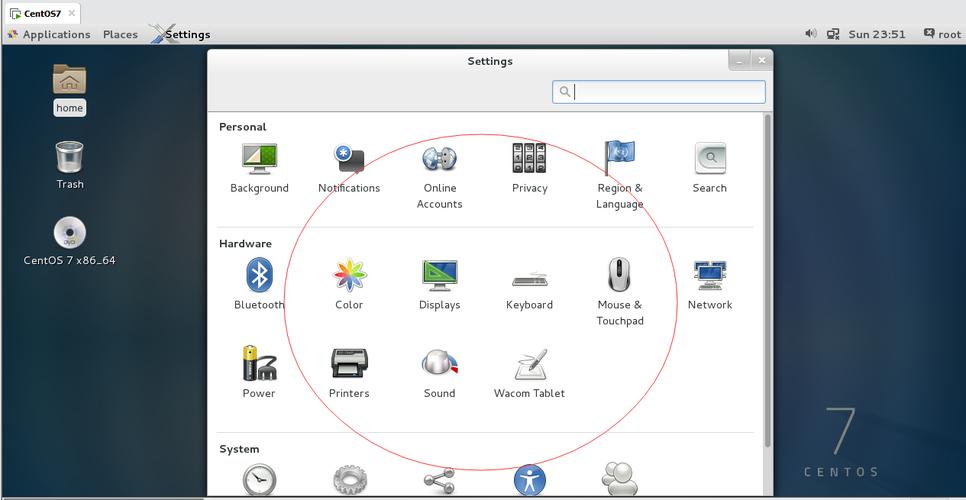The height and width of the screenshot is (500, 966).
Task: Open the Online Accounts panel
Action: (439, 175)
